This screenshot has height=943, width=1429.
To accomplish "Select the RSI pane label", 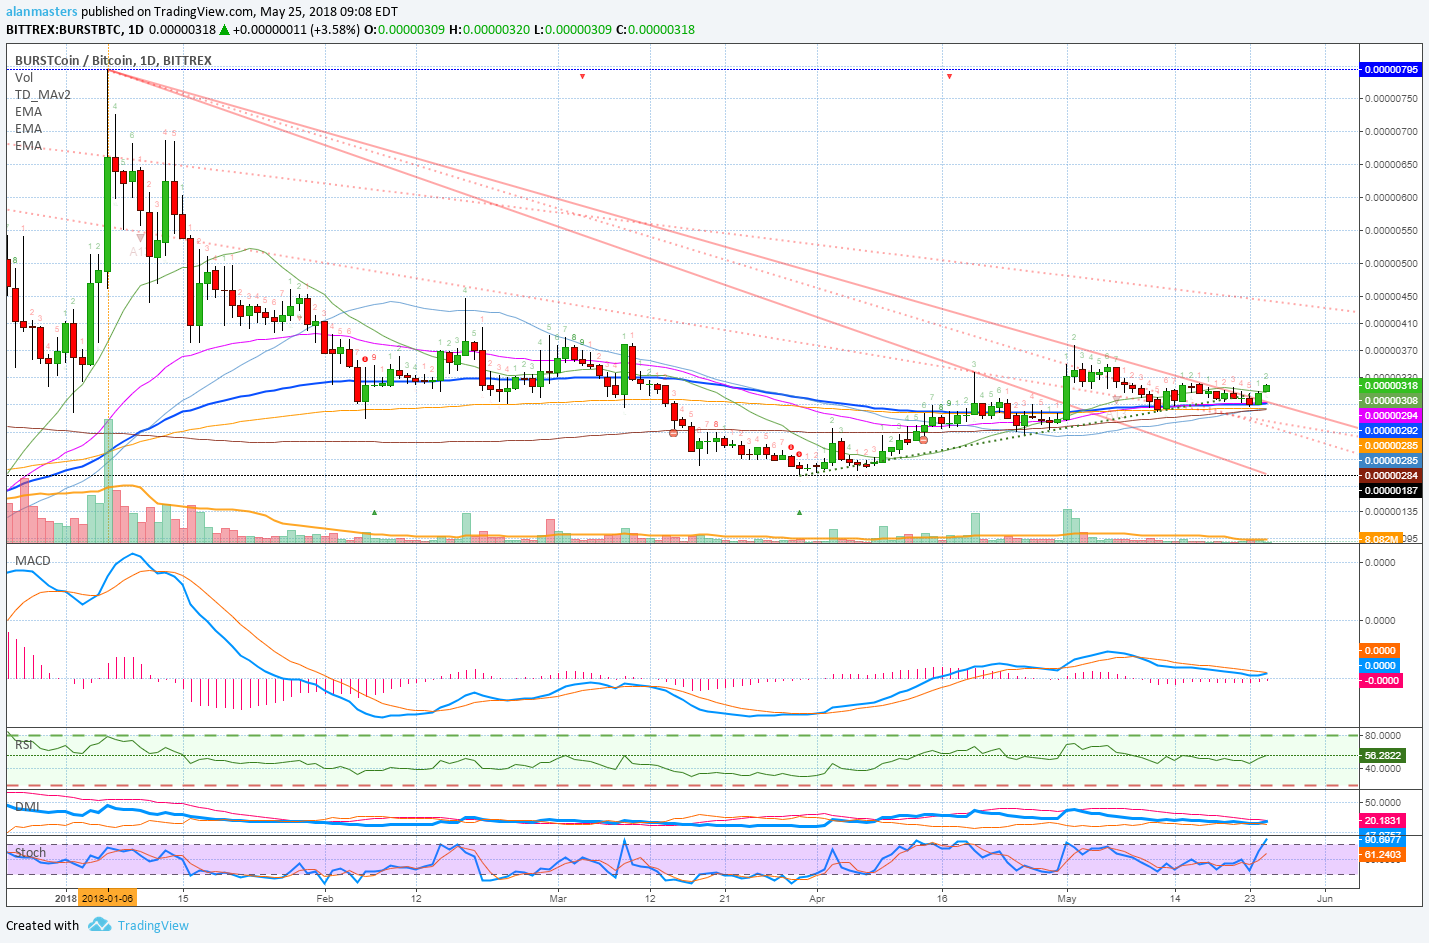I will pyautogui.click(x=24, y=744).
